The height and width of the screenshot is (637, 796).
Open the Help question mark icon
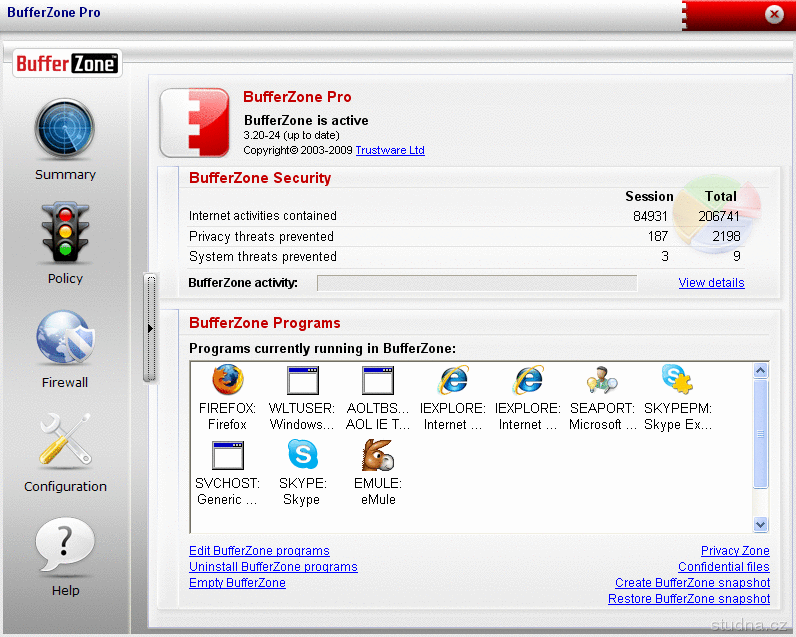(65, 546)
